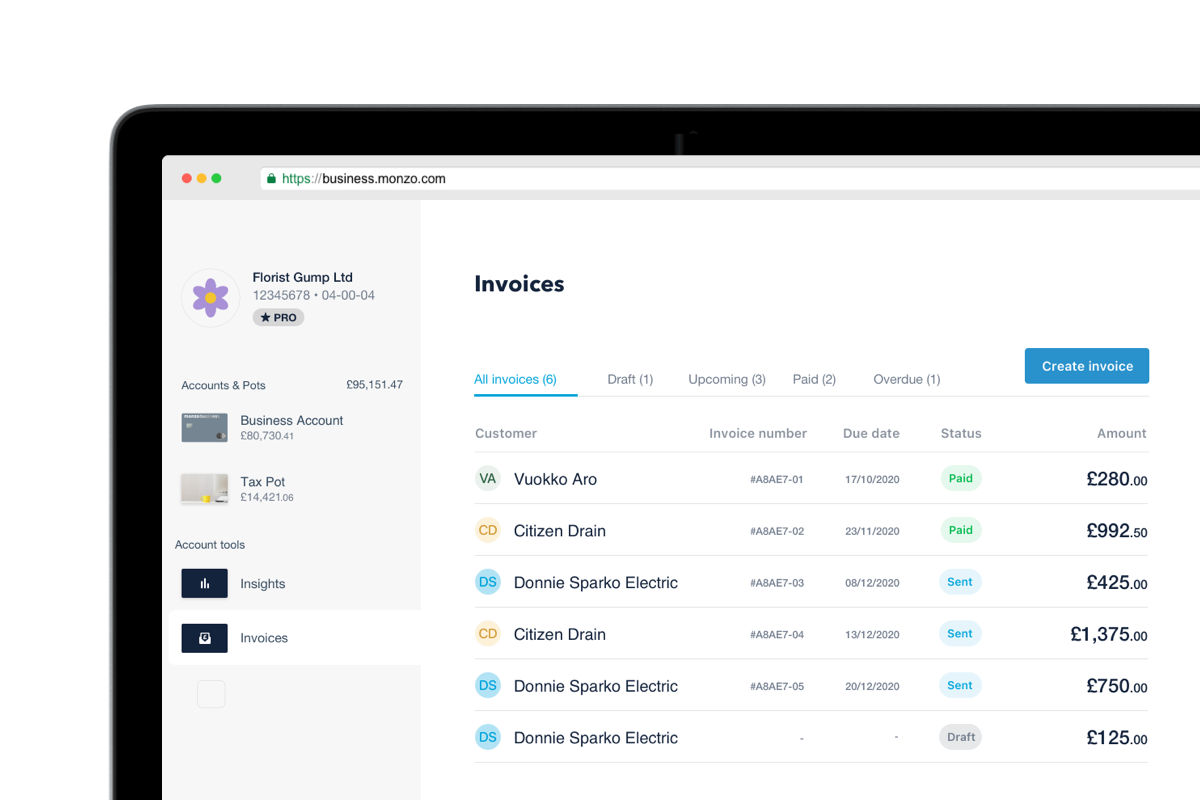1200x800 pixels.
Task: Switch to the Draft invoices tab
Action: tap(630, 379)
